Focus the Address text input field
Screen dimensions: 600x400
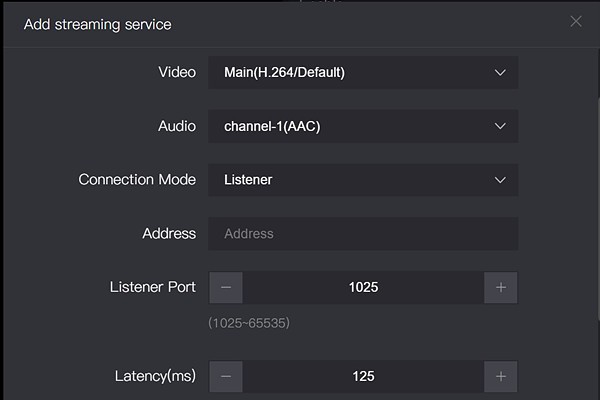(362, 234)
